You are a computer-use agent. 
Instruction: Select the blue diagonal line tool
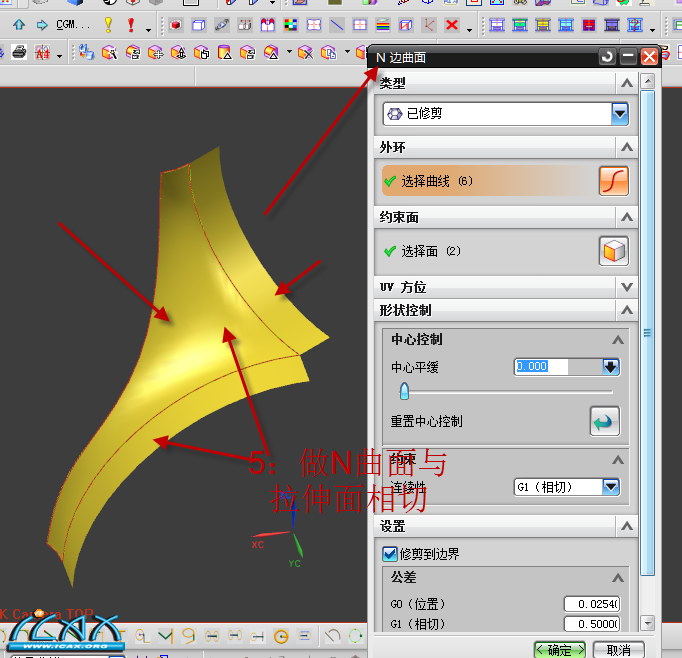337,25
